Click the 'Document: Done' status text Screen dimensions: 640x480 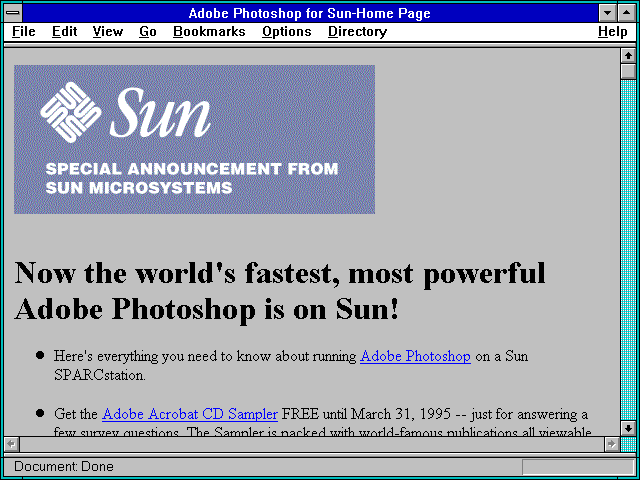tap(64, 467)
